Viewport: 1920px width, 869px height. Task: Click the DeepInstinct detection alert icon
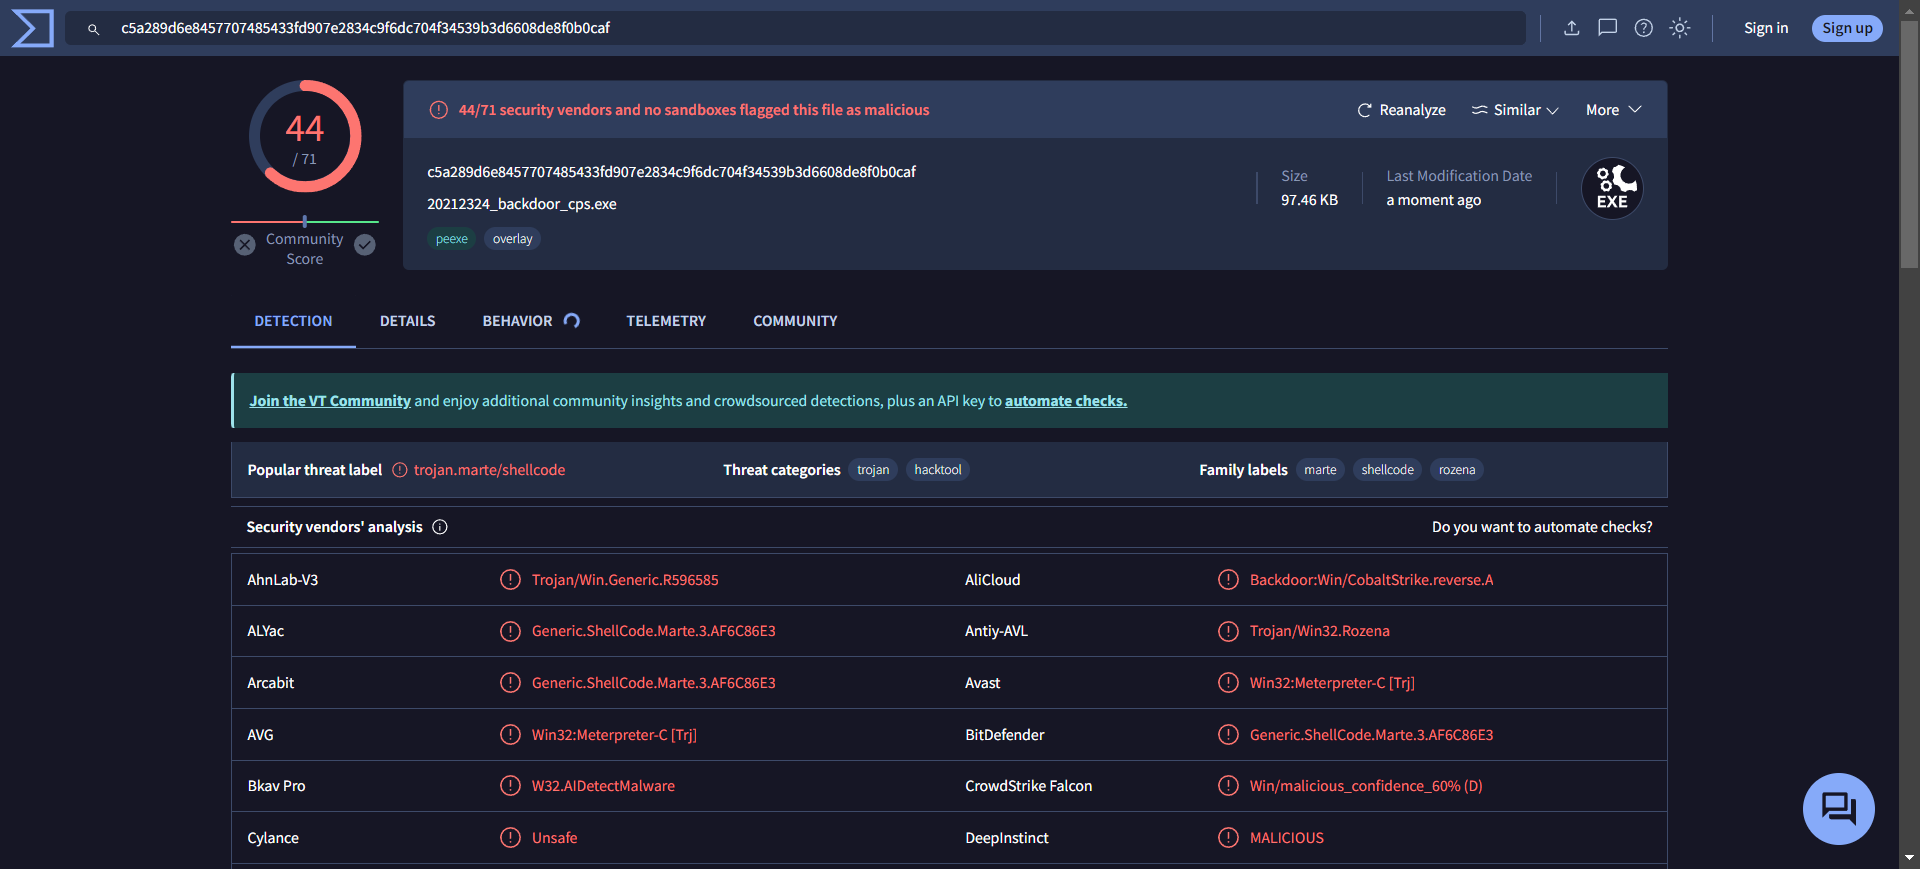pos(1229,838)
